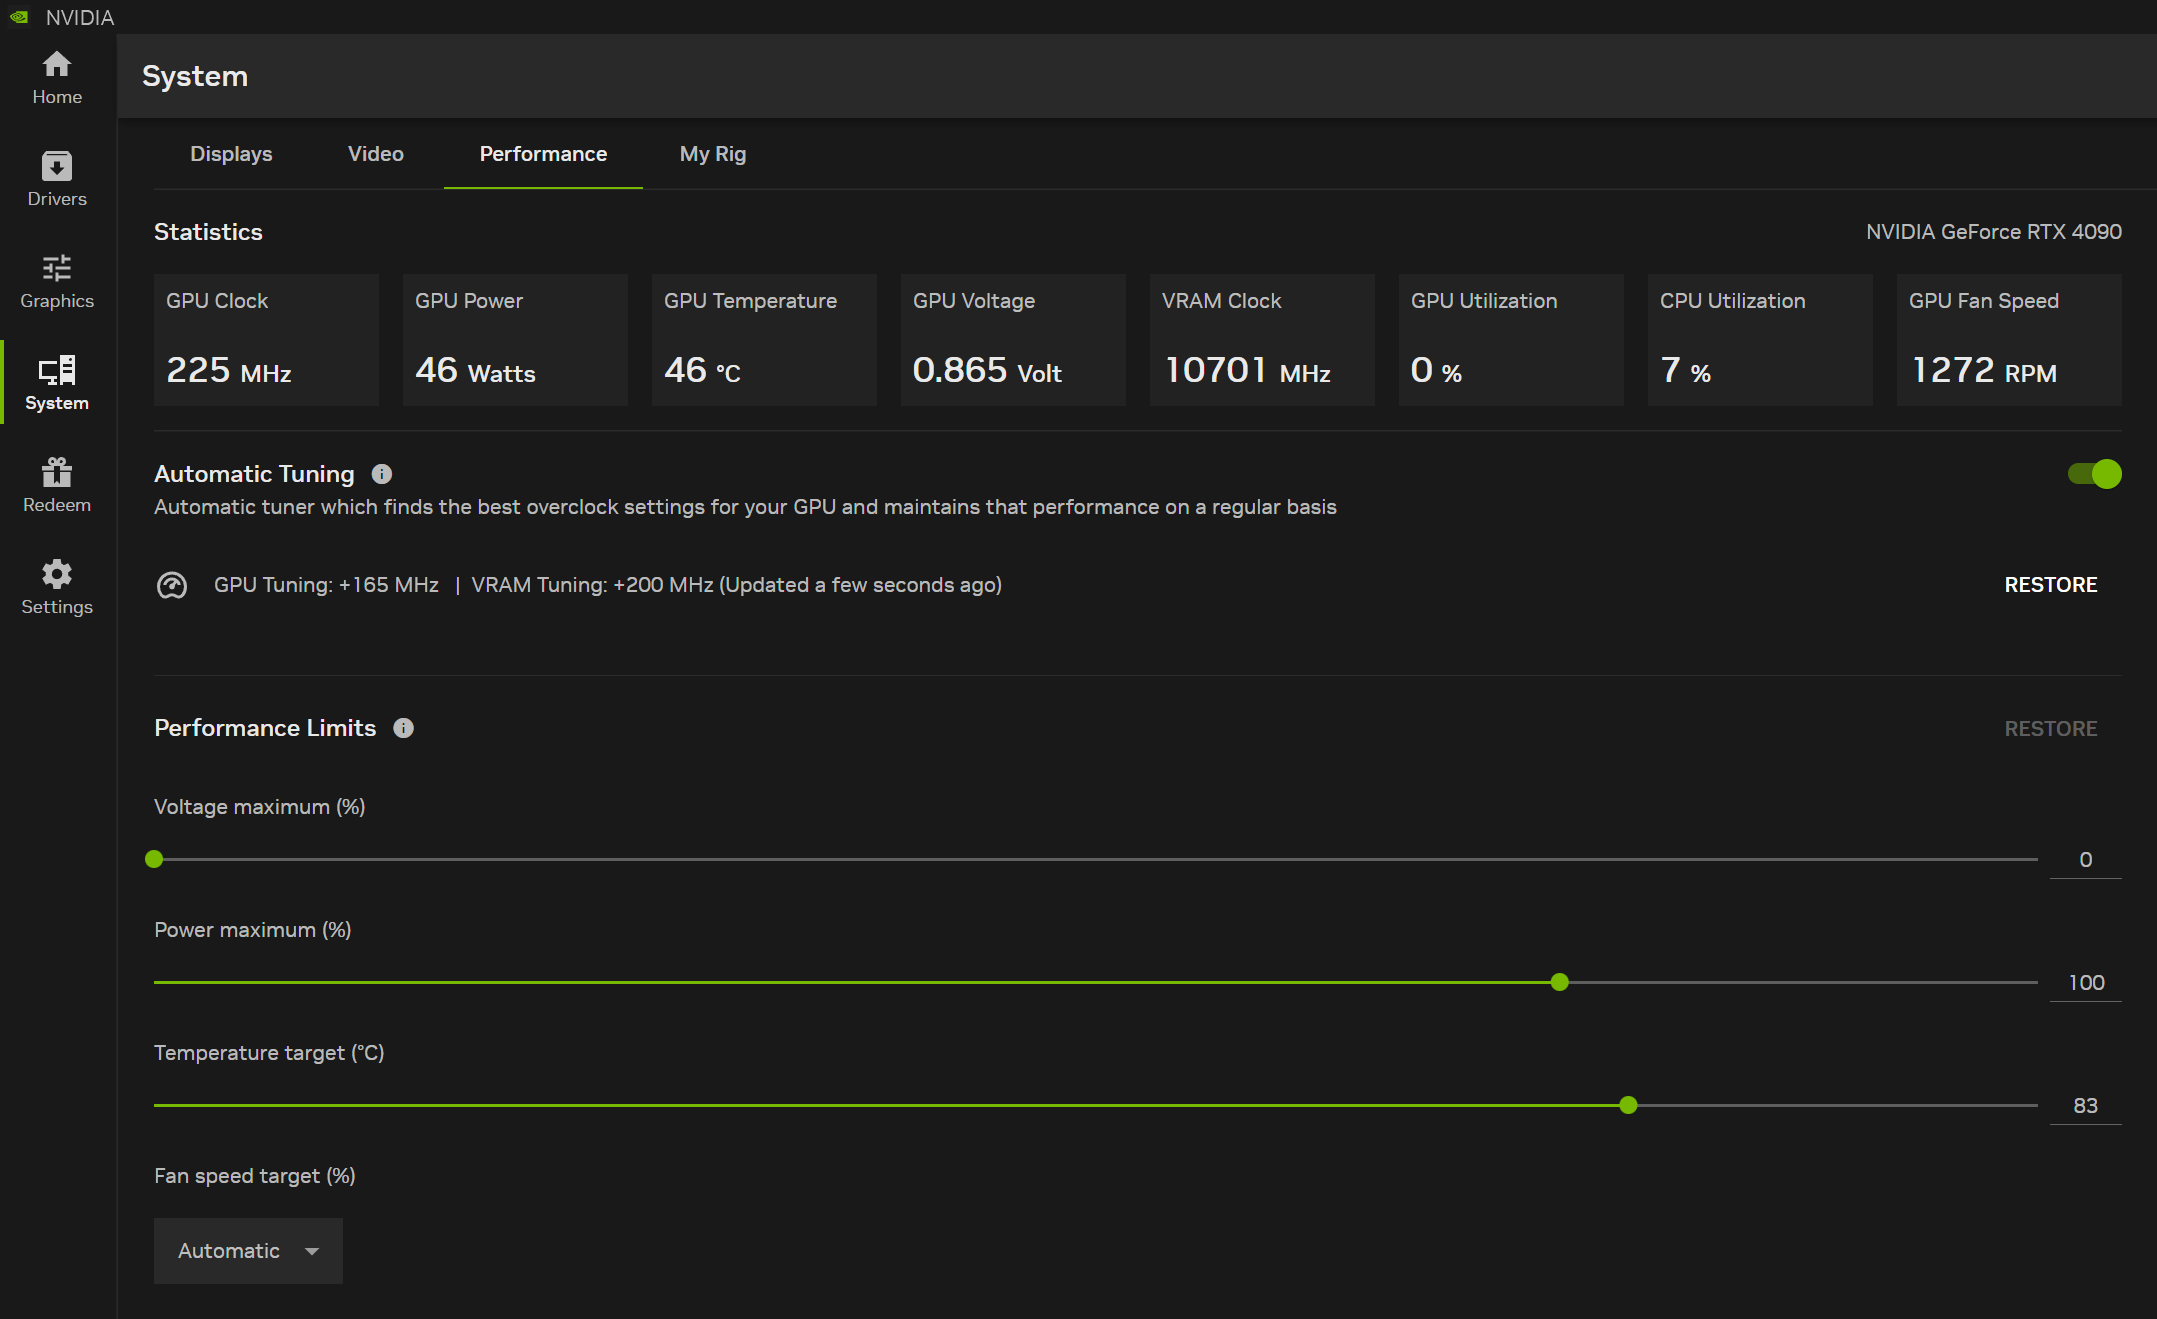Image resolution: width=2157 pixels, height=1319 pixels.
Task: Expand the Fan speed target Automatic dropdown
Action: tap(248, 1251)
